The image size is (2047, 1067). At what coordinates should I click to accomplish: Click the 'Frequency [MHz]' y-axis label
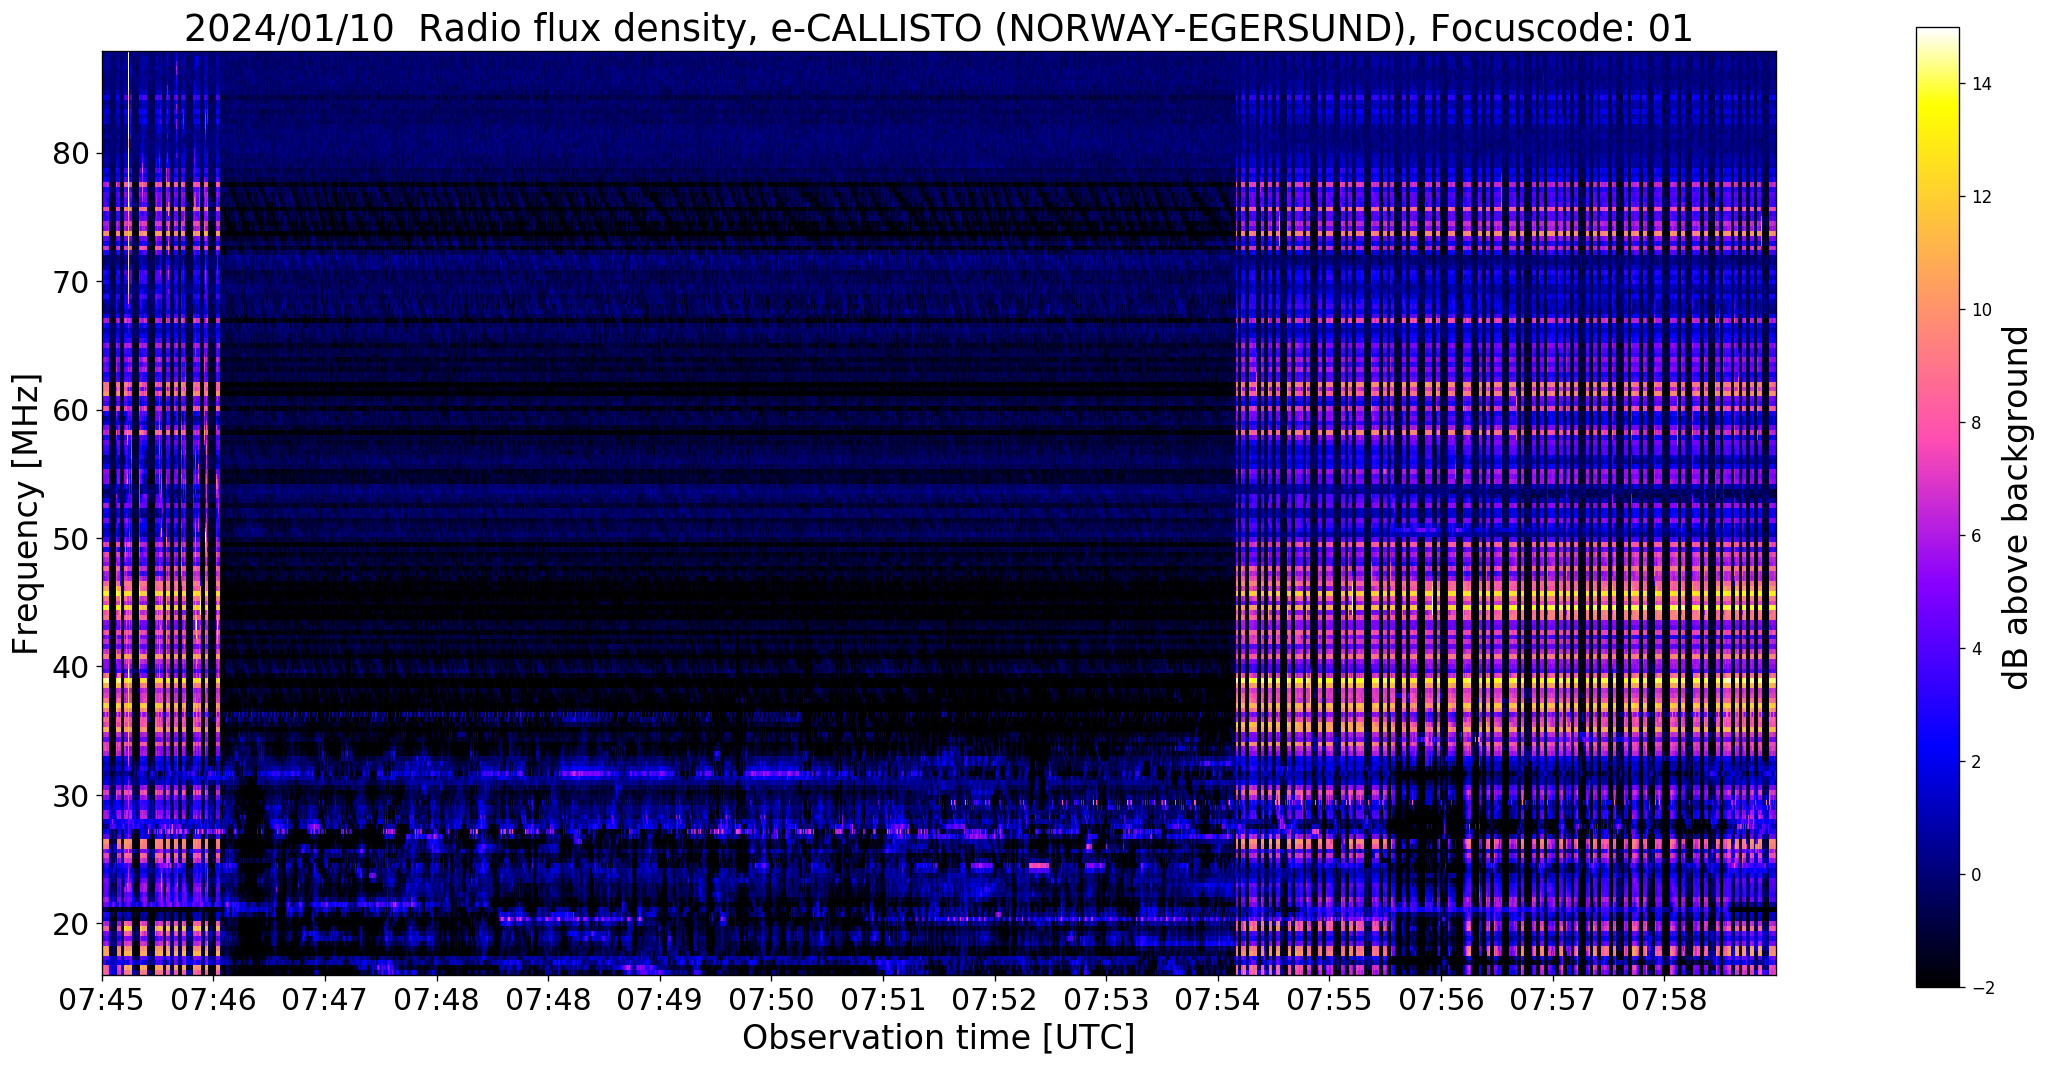[x=27, y=514]
